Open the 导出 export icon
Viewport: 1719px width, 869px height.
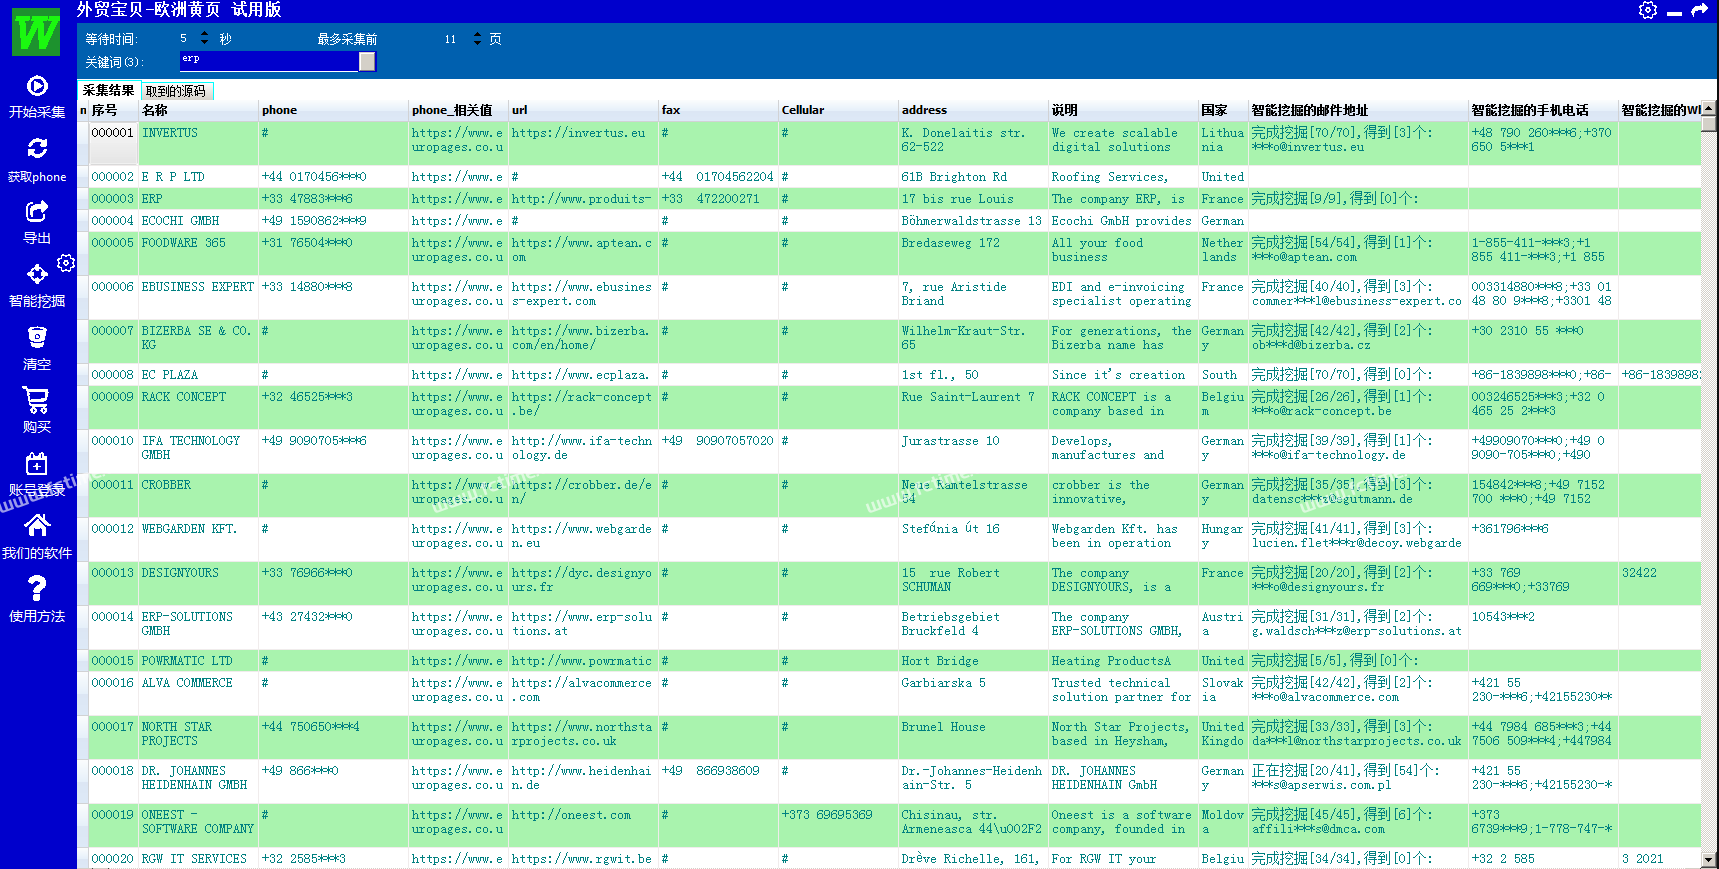pos(37,211)
